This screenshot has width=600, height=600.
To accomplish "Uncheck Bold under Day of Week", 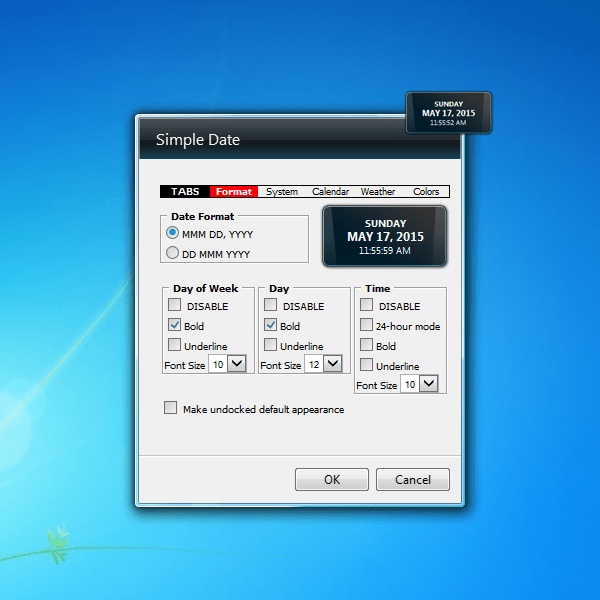I will (174, 325).
